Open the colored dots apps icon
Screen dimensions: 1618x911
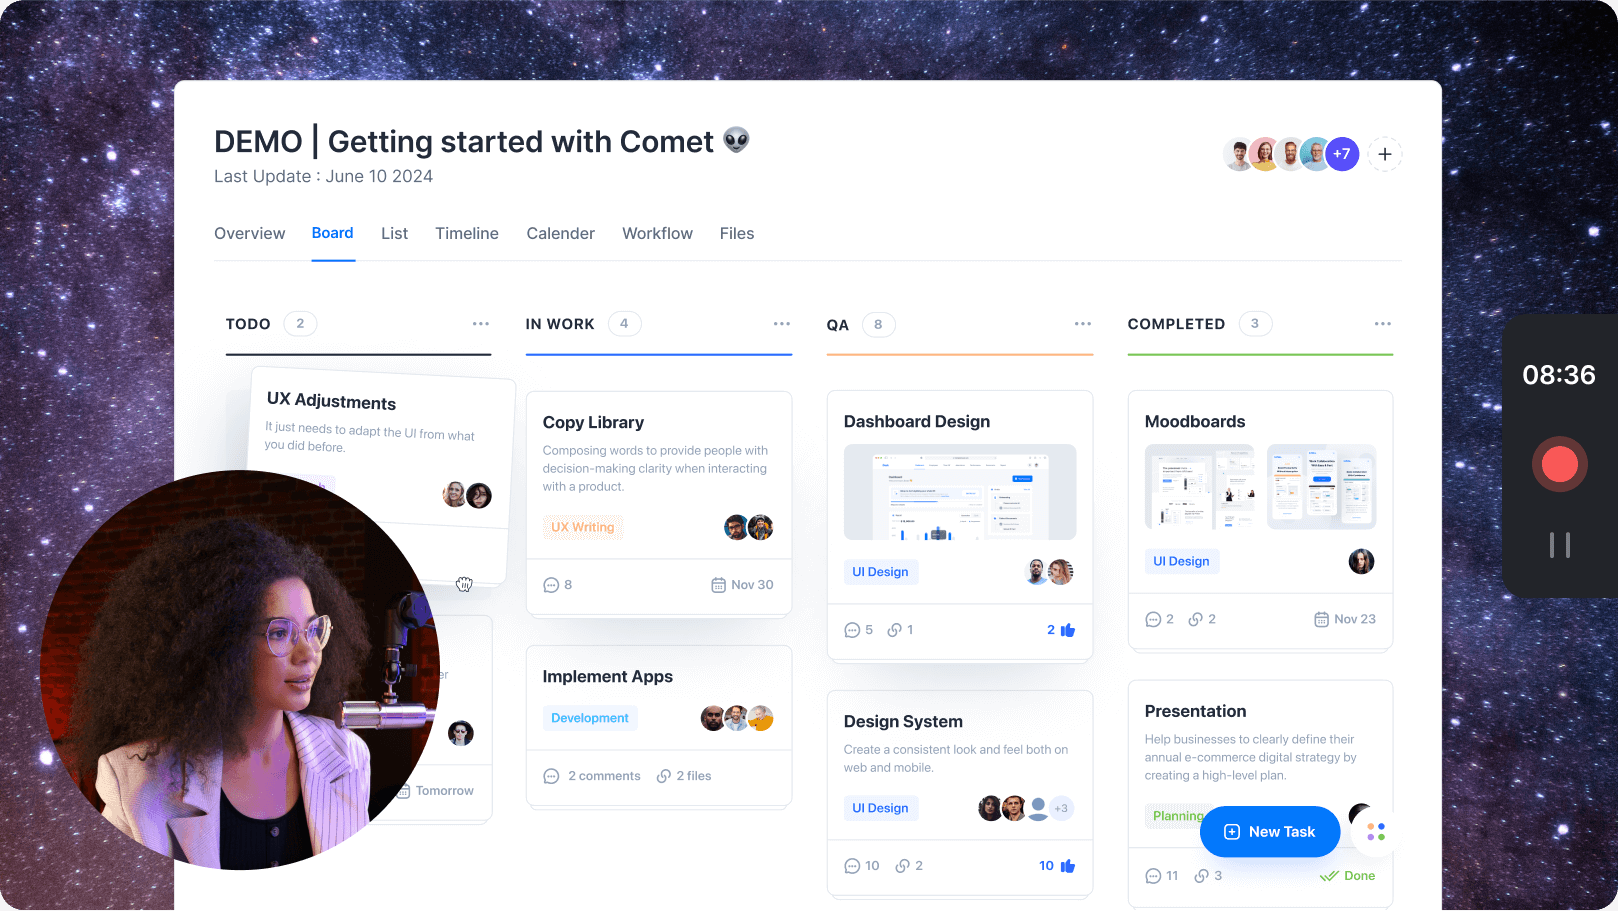pos(1376,832)
